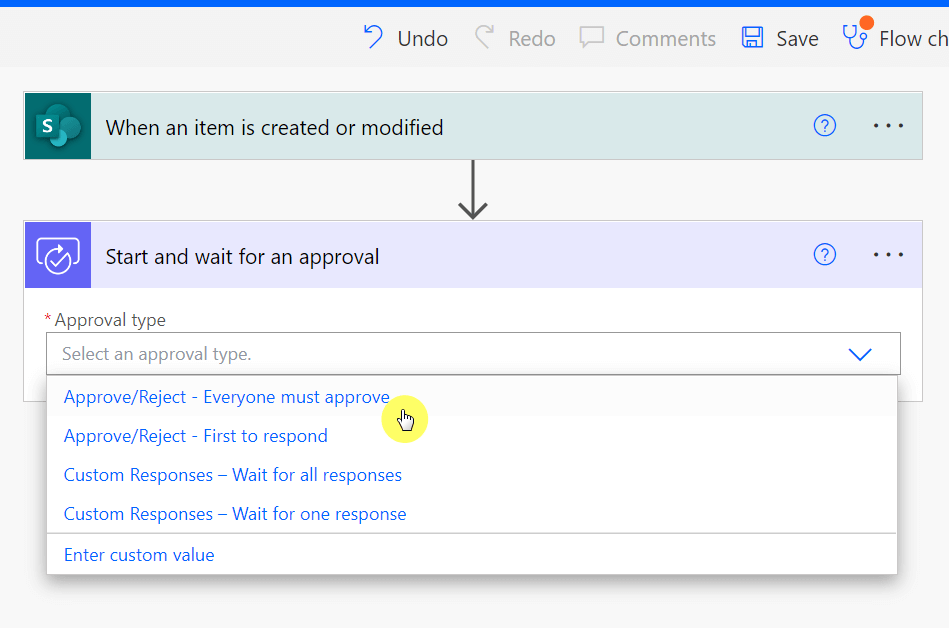Click the Redo label
Viewport: 949px width, 628px height.
[x=531, y=39]
